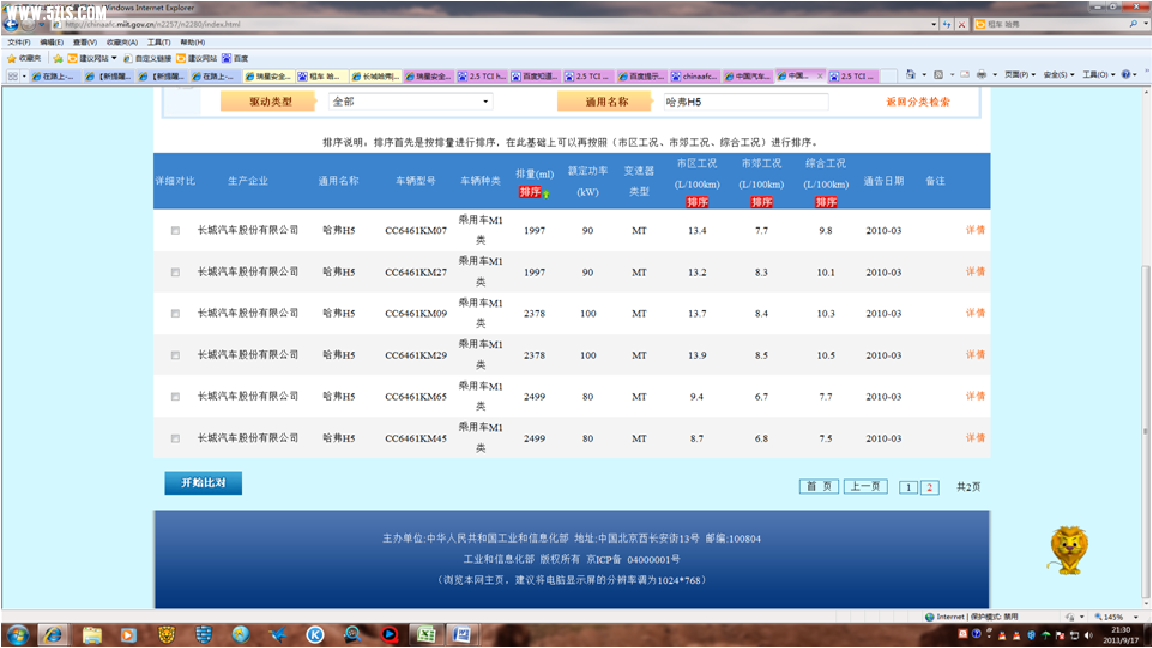1152x648 pixels.
Task: Click the Windows Start button
Action: [x=17, y=635]
